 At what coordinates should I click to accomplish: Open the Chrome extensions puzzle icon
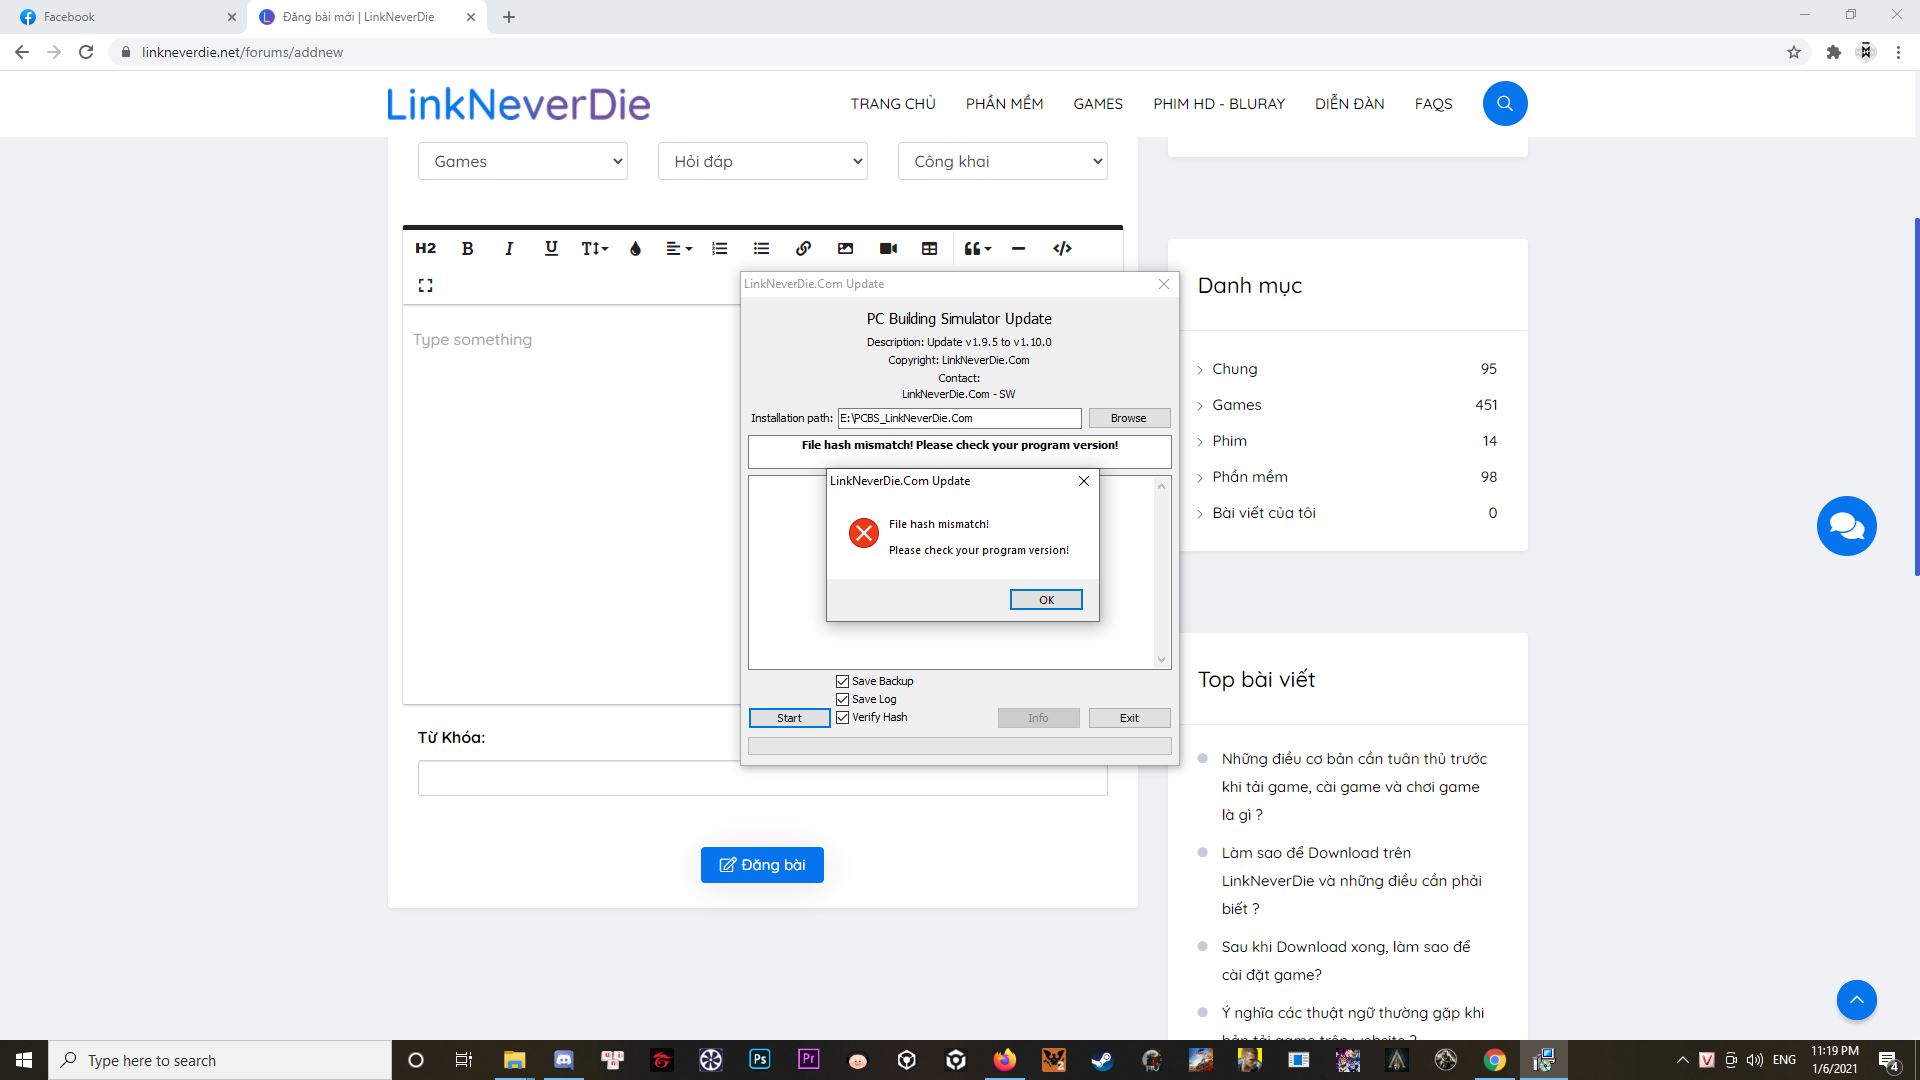click(x=1833, y=52)
